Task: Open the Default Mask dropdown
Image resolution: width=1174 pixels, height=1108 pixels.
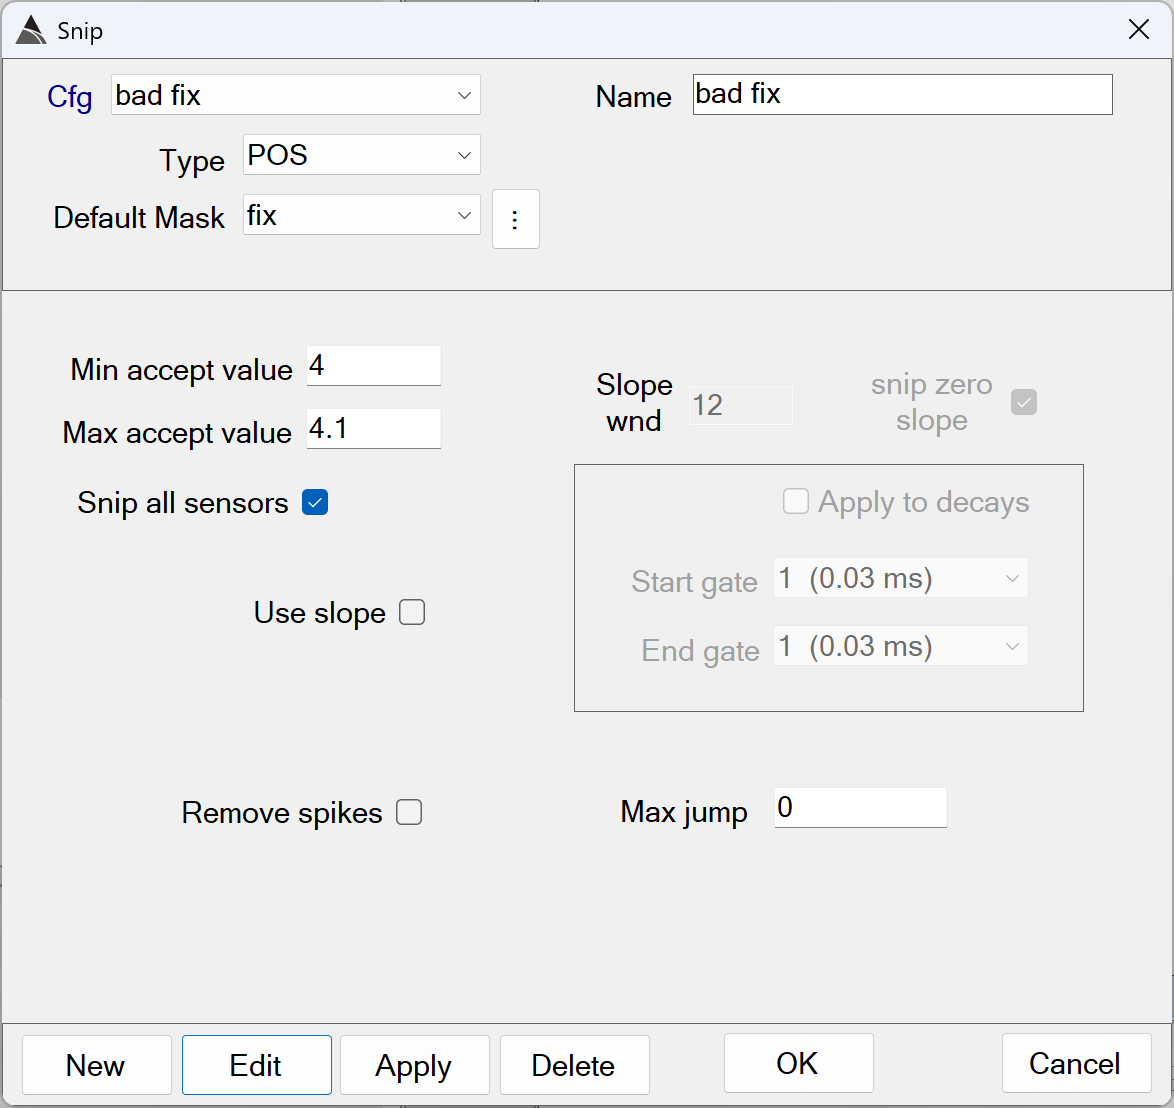Action: [x=361, y=215]
